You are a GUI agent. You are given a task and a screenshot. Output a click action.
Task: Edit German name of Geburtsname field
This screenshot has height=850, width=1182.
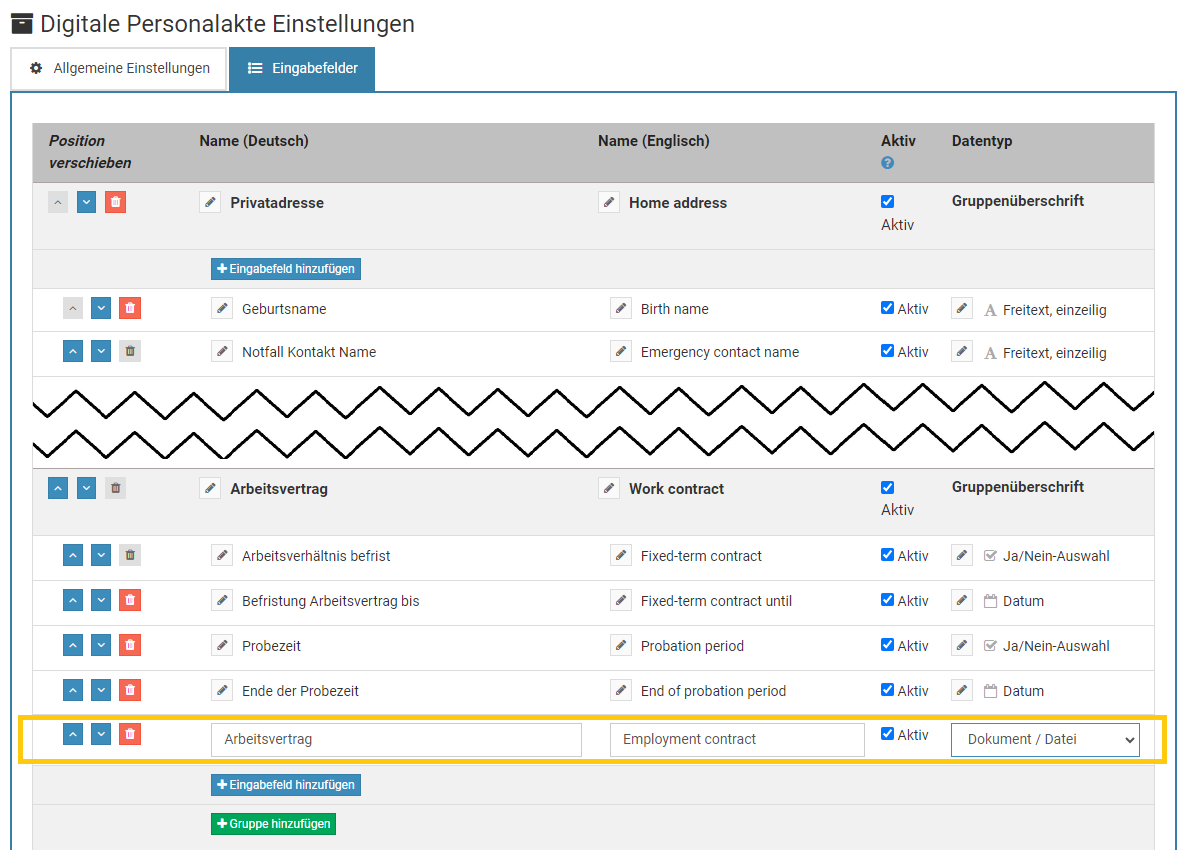point(222,308)
